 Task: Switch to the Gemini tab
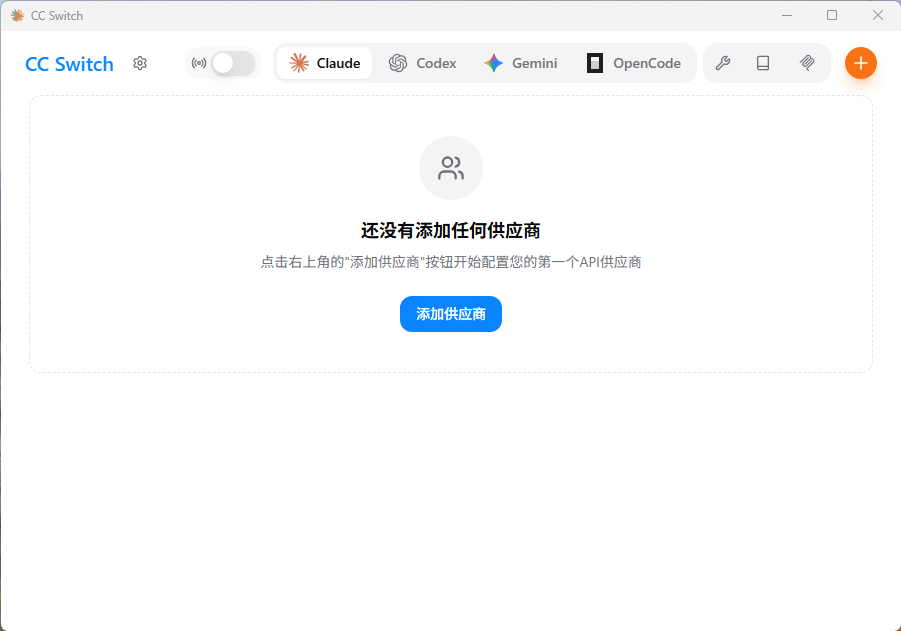click(521, 63)
